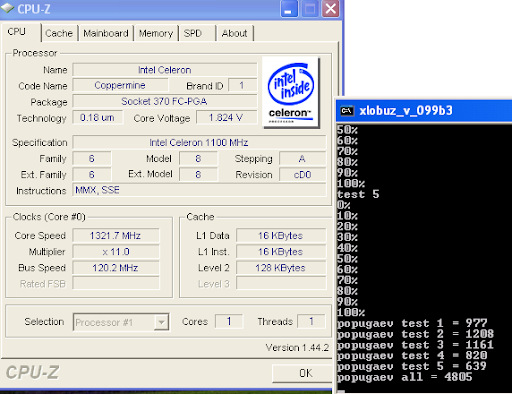This screenshot has height=394, width=512.
Task: Close the CPU-Z window
Action: (330, 9)
